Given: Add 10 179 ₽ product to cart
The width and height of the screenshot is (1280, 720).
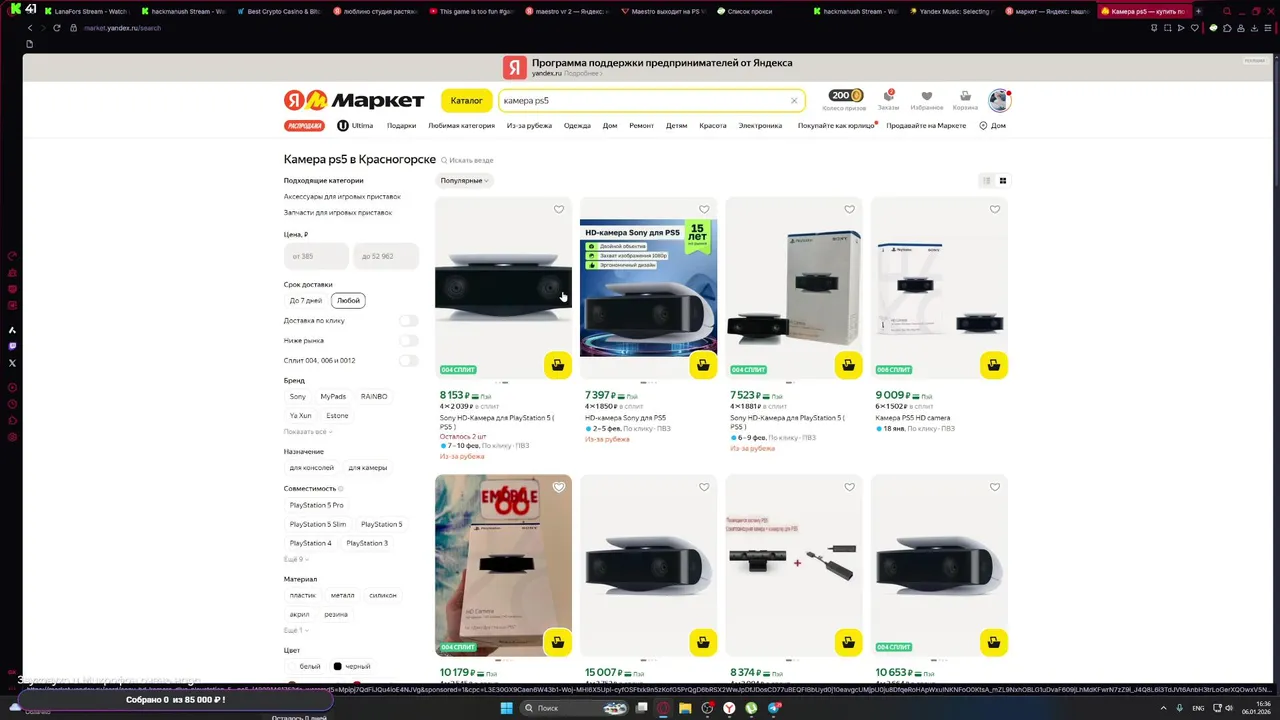Looking at the screenshot, I should tap(558, 642).
